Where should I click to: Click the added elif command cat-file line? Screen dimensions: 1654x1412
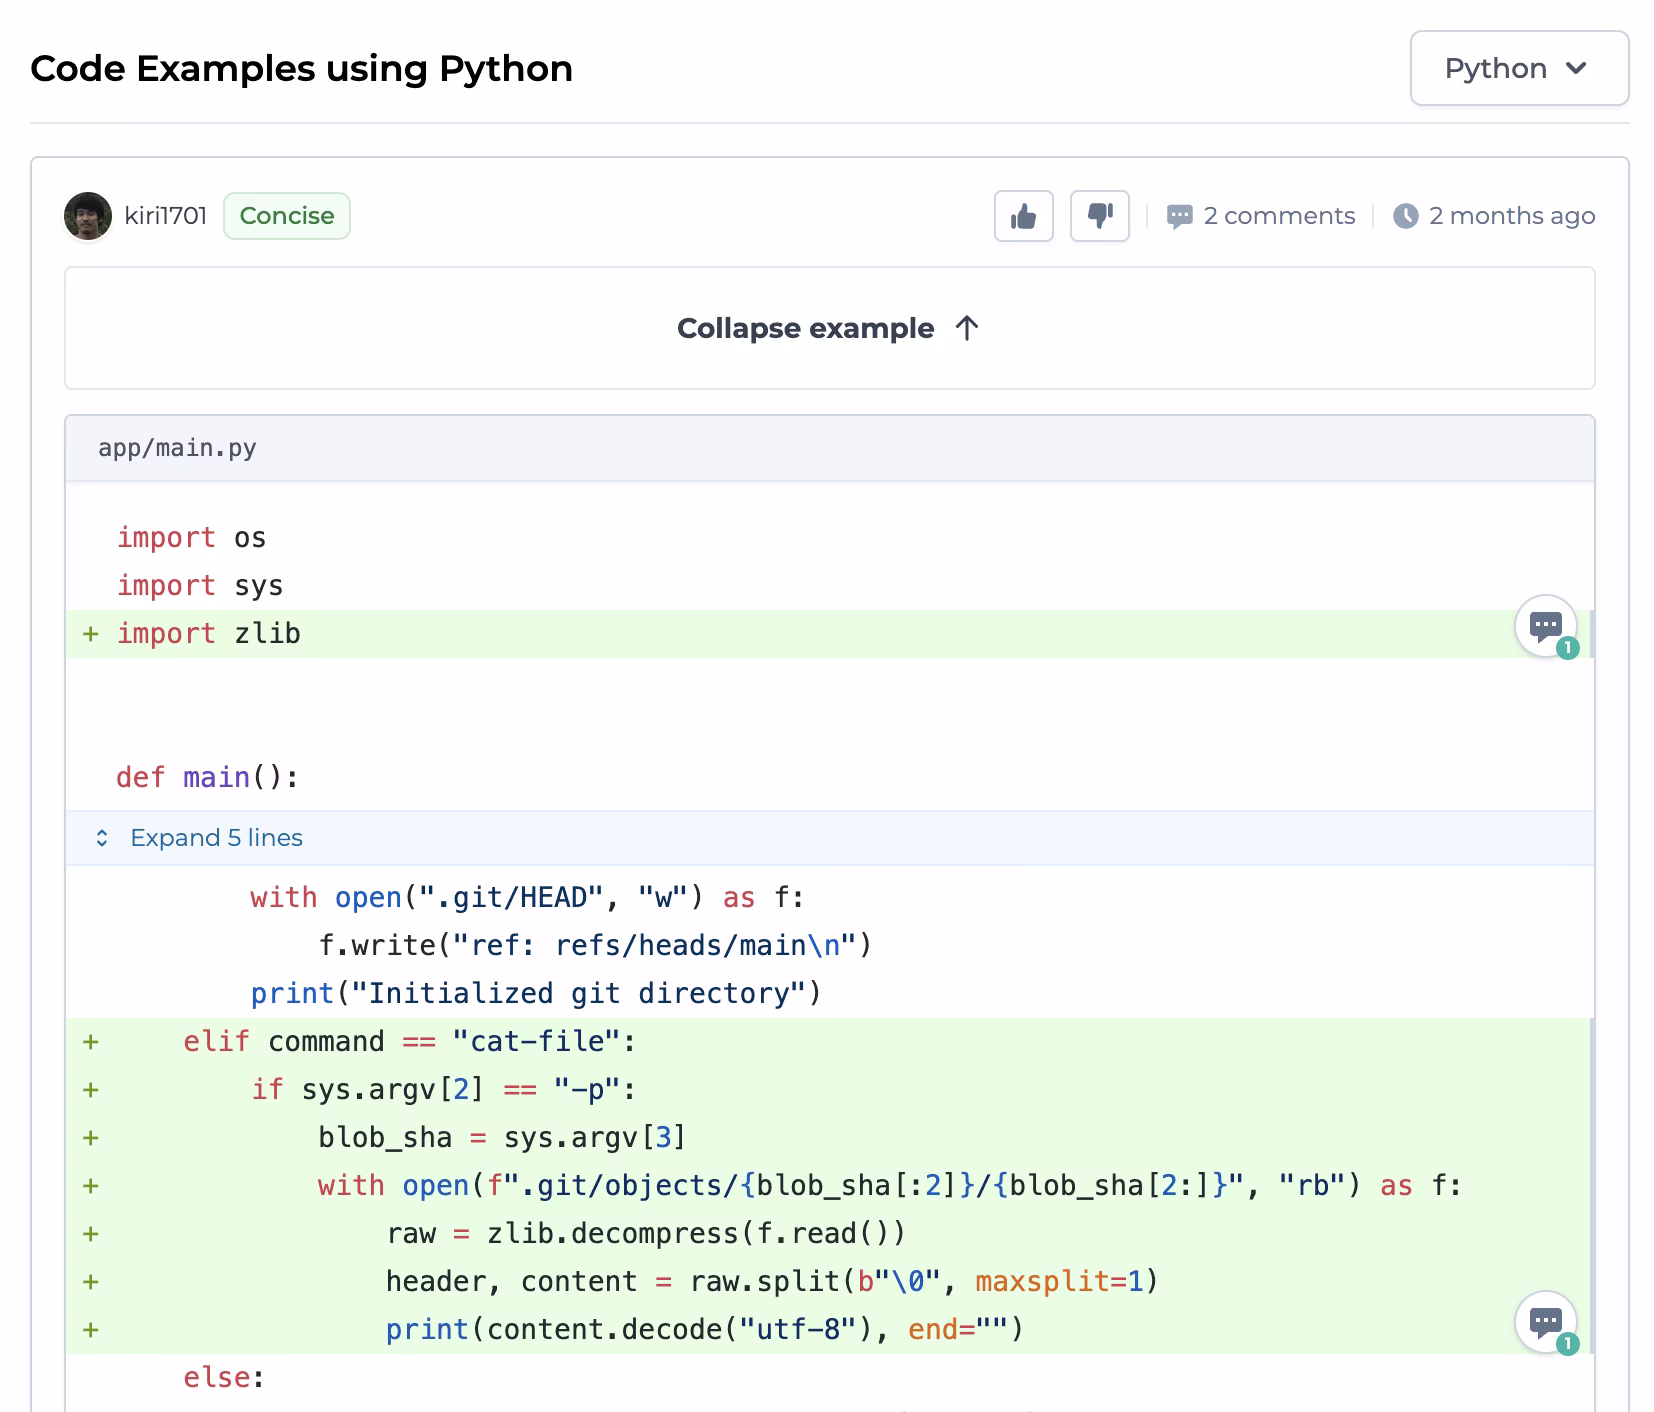(408, 1042)
